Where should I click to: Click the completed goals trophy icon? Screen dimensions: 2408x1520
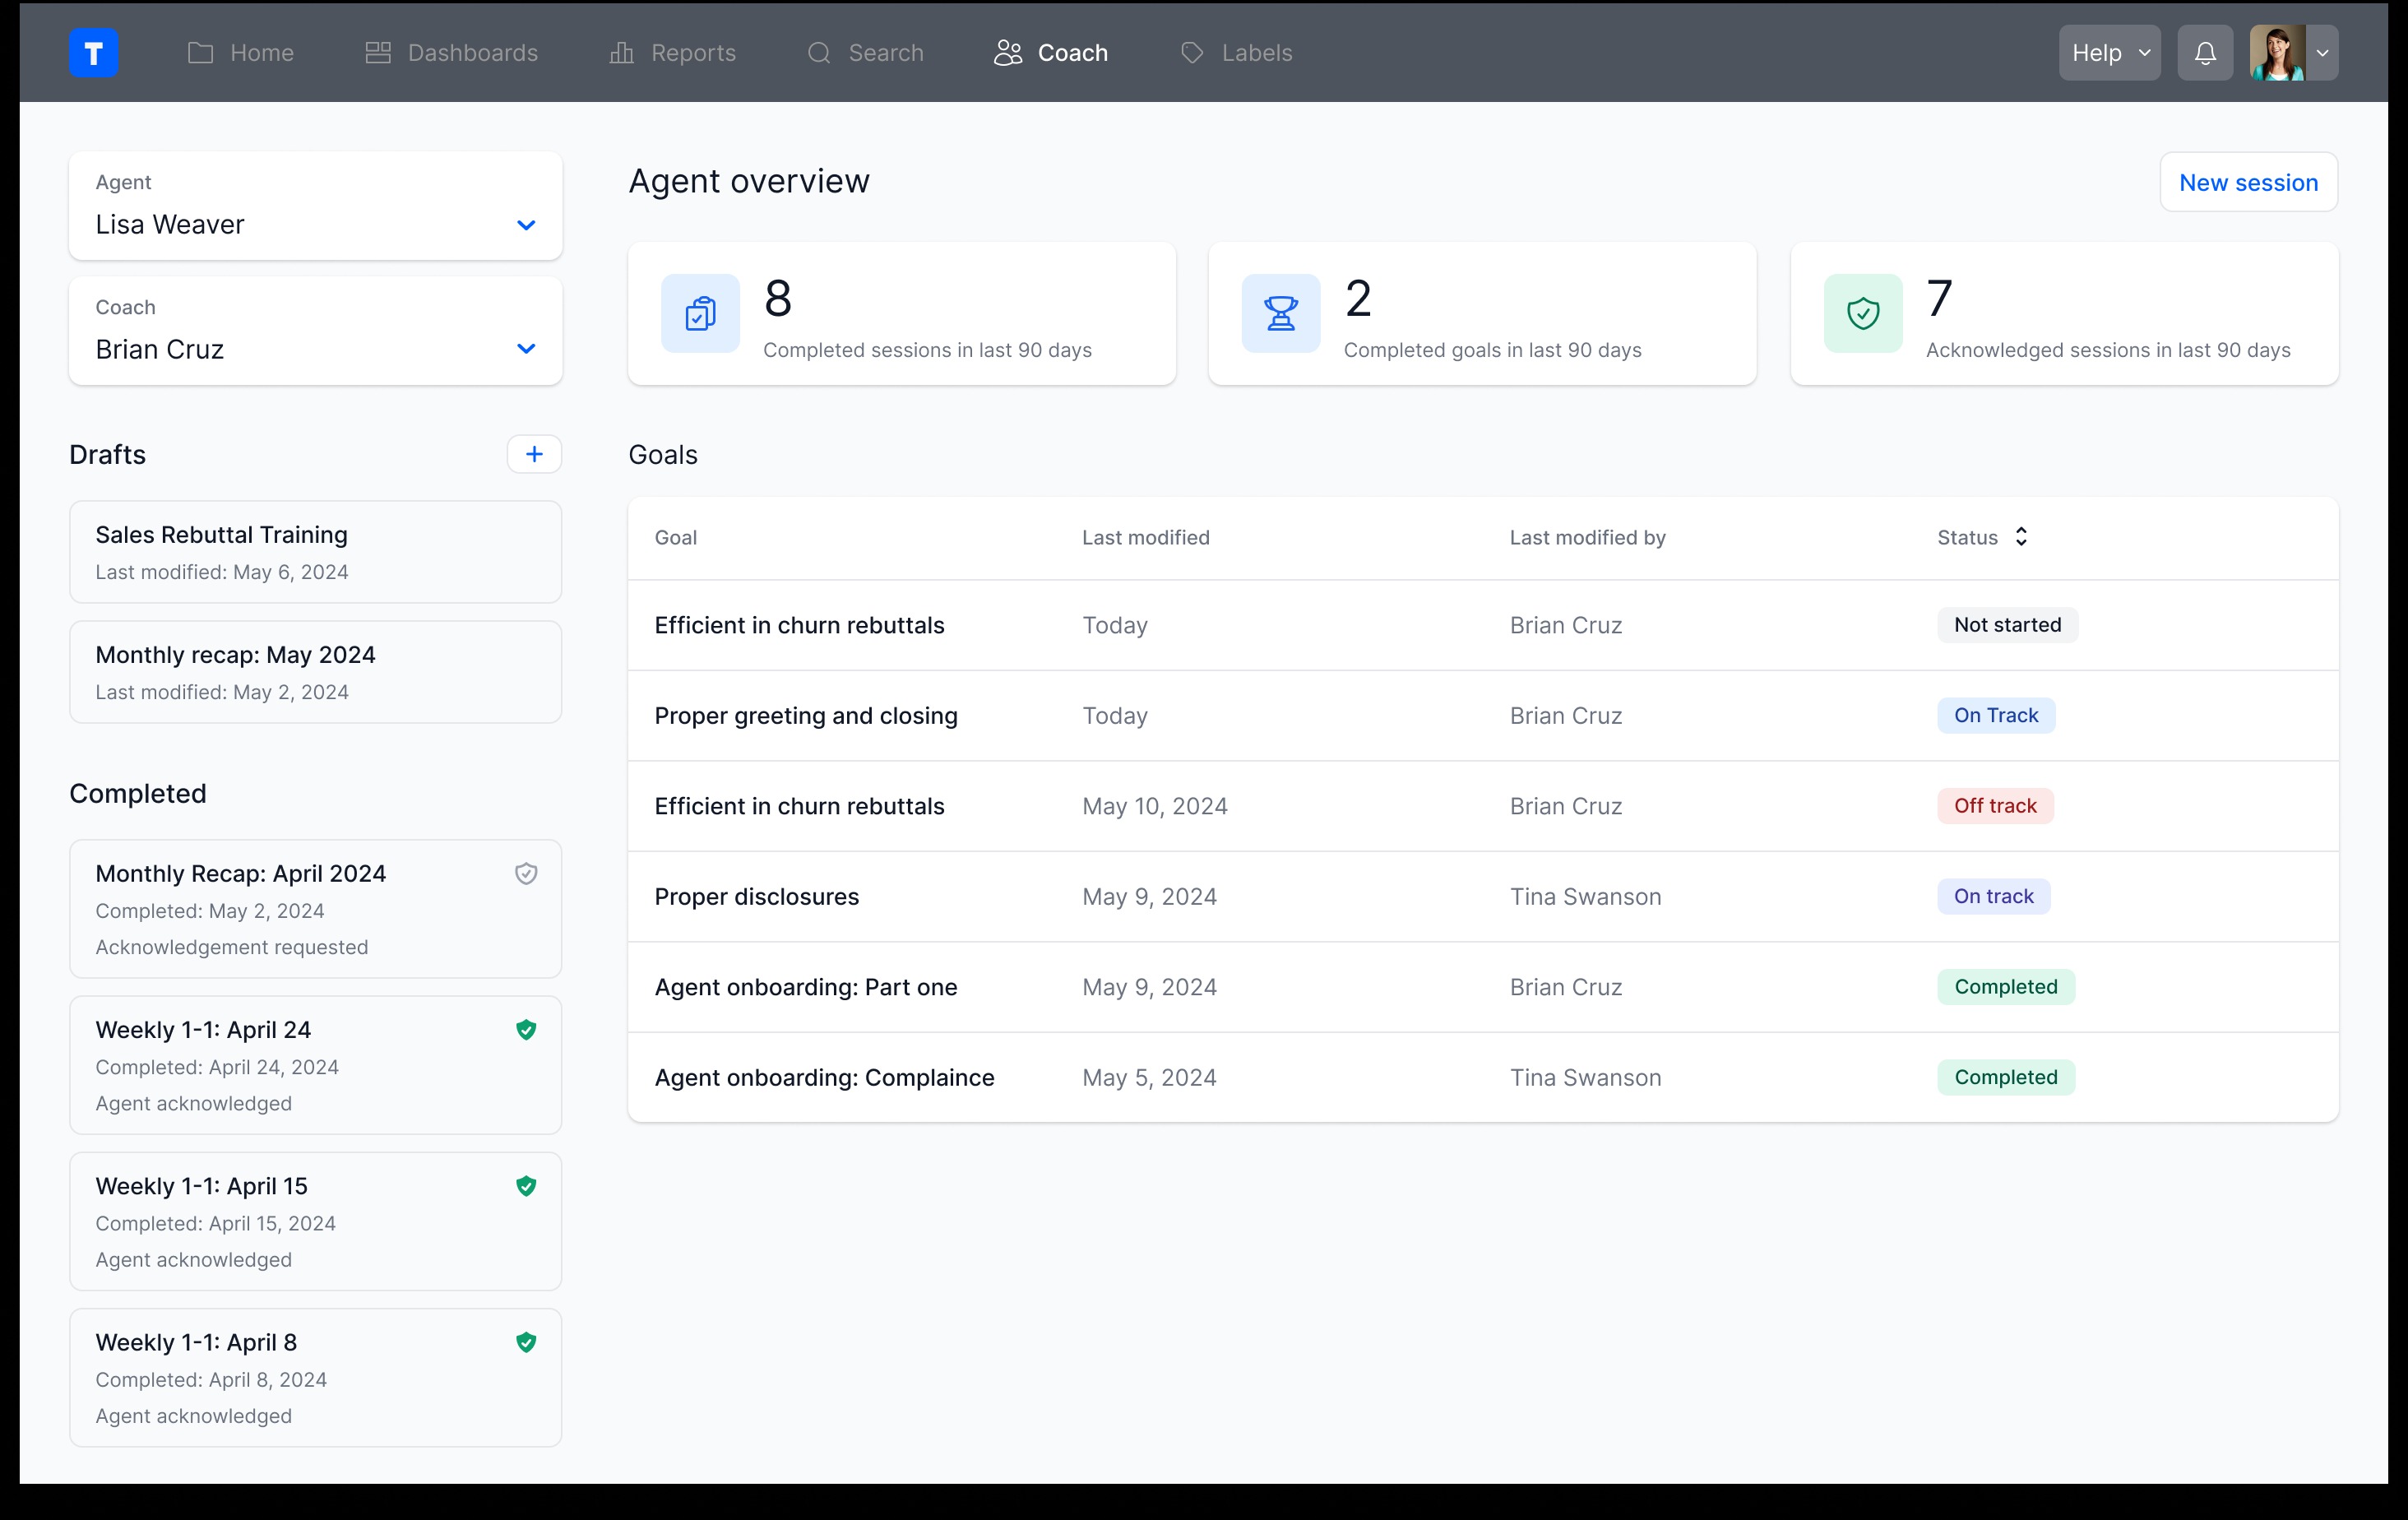coord(1280,313)
